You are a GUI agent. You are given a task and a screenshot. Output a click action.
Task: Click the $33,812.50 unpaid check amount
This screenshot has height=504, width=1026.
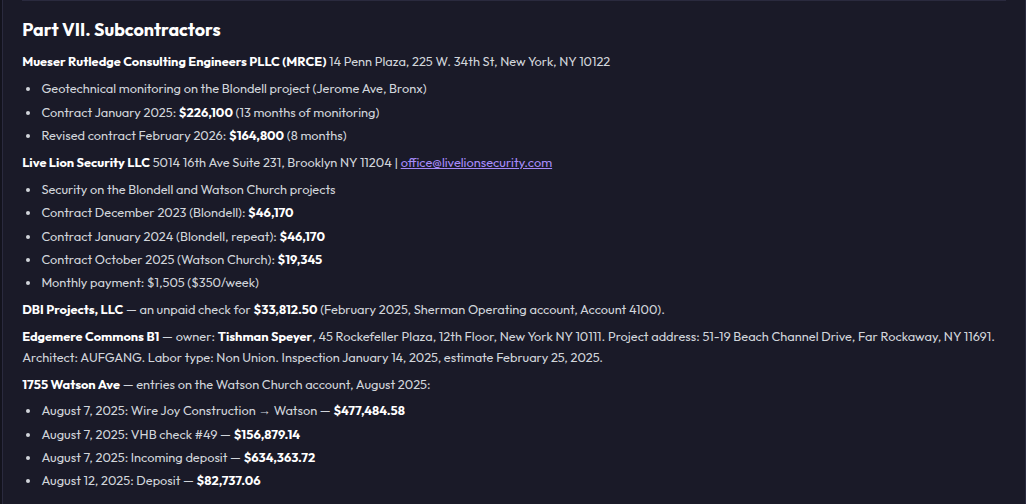(x=285, y=310)
